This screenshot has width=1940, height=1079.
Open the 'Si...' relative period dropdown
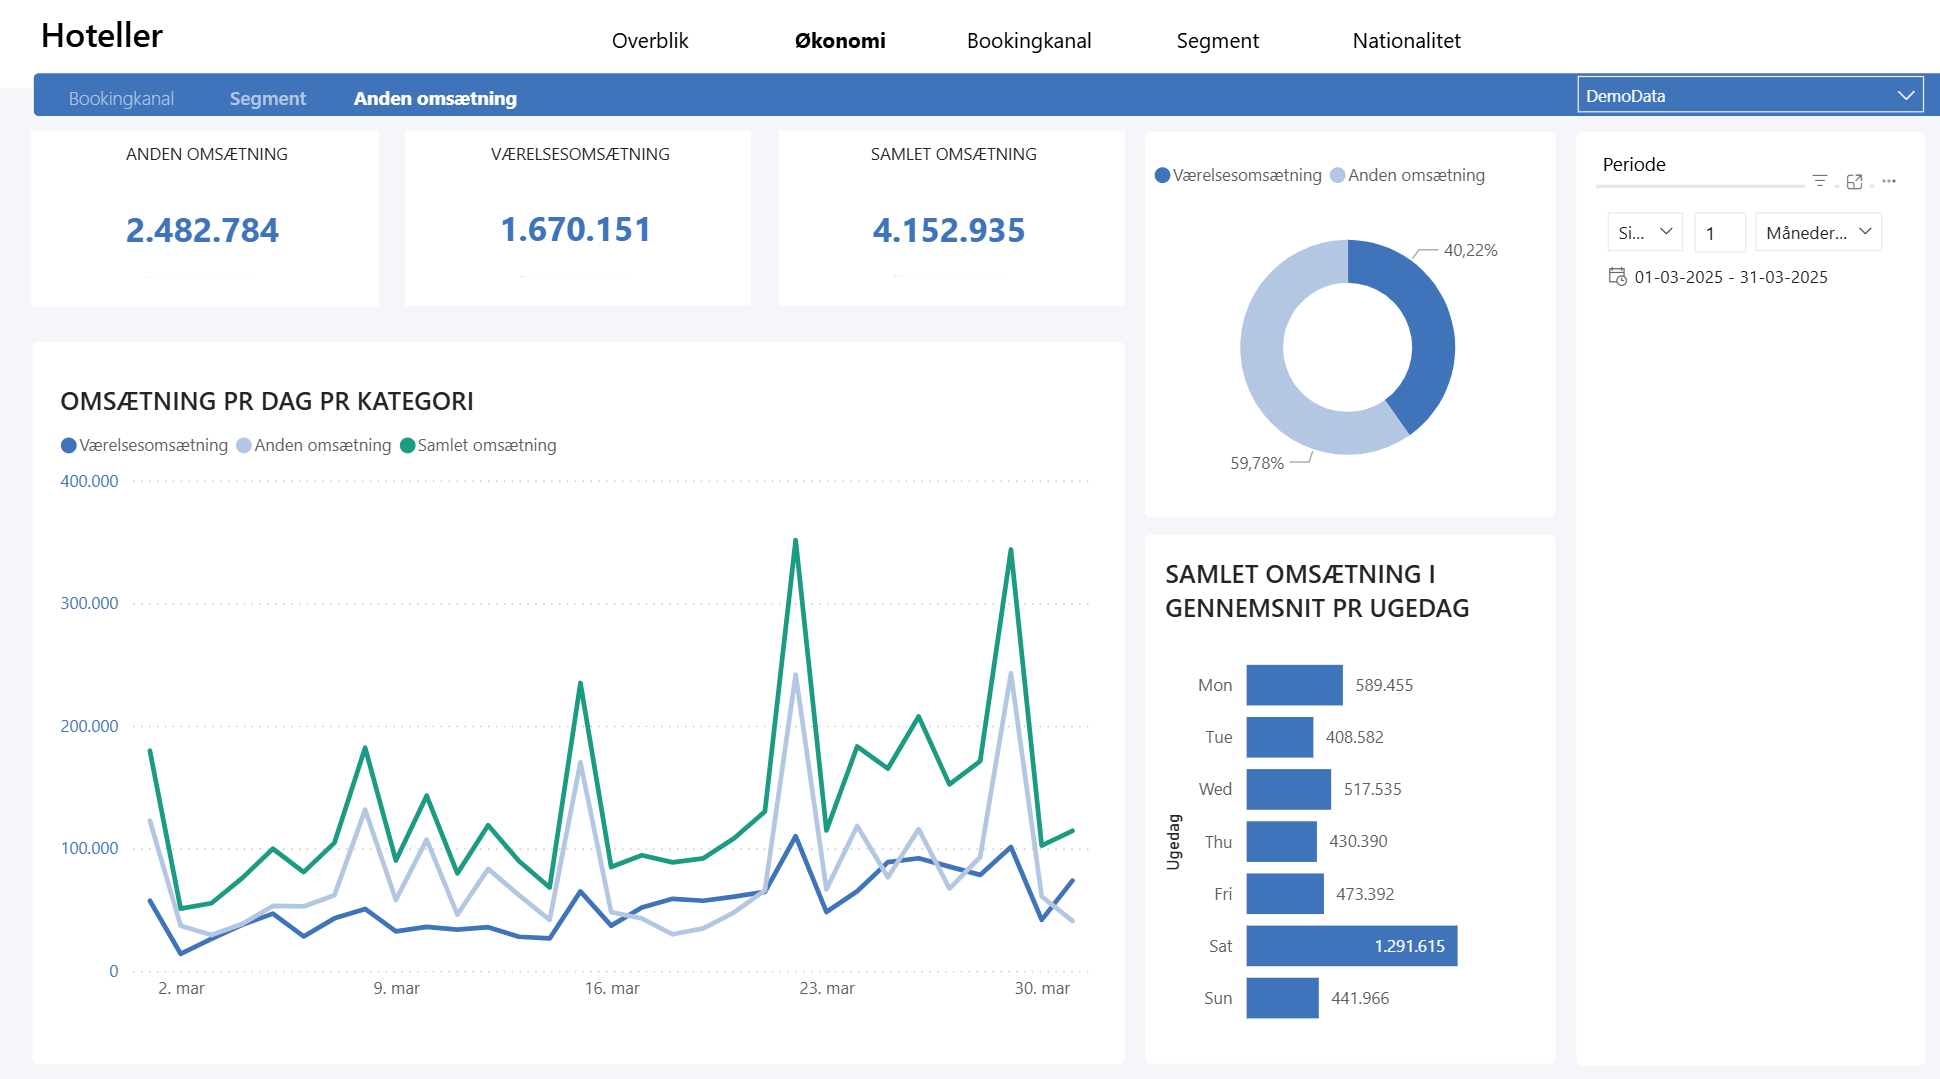1645,232
